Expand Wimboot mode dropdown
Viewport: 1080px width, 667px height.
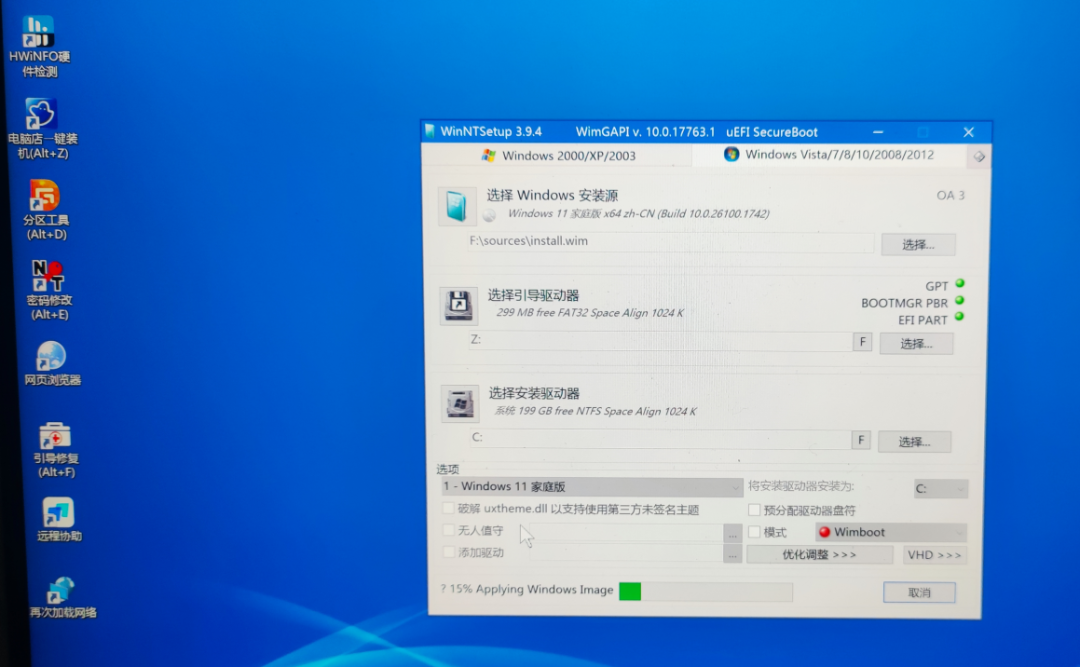click(890, 532)
